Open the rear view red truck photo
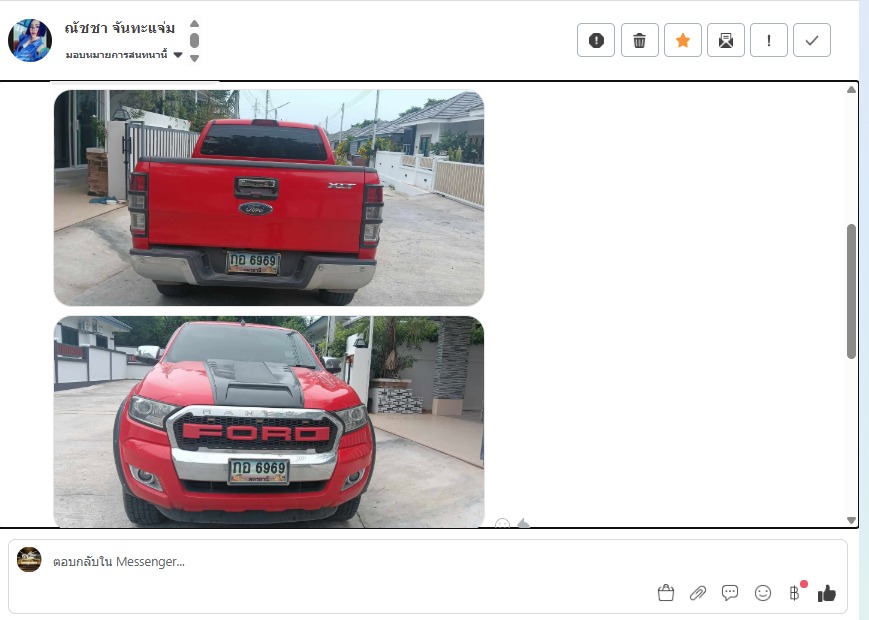The width and height of the screenshot is (869, 620). (x=268, y=197)
